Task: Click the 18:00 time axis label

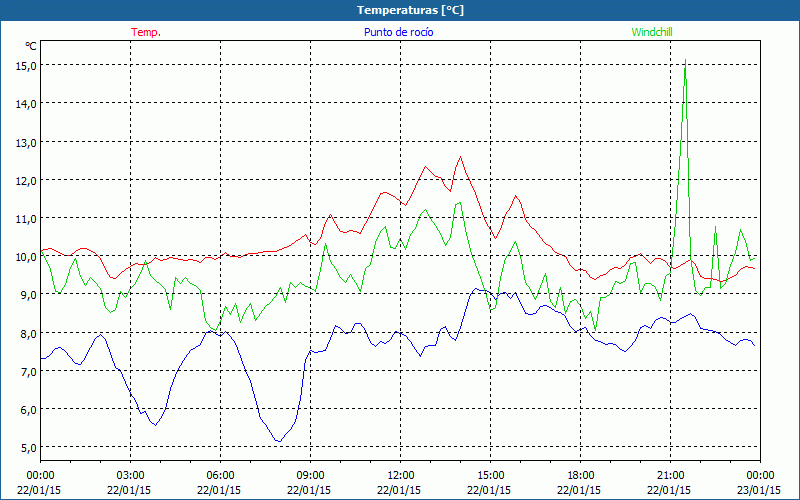Action: click(x=581, y=476)
